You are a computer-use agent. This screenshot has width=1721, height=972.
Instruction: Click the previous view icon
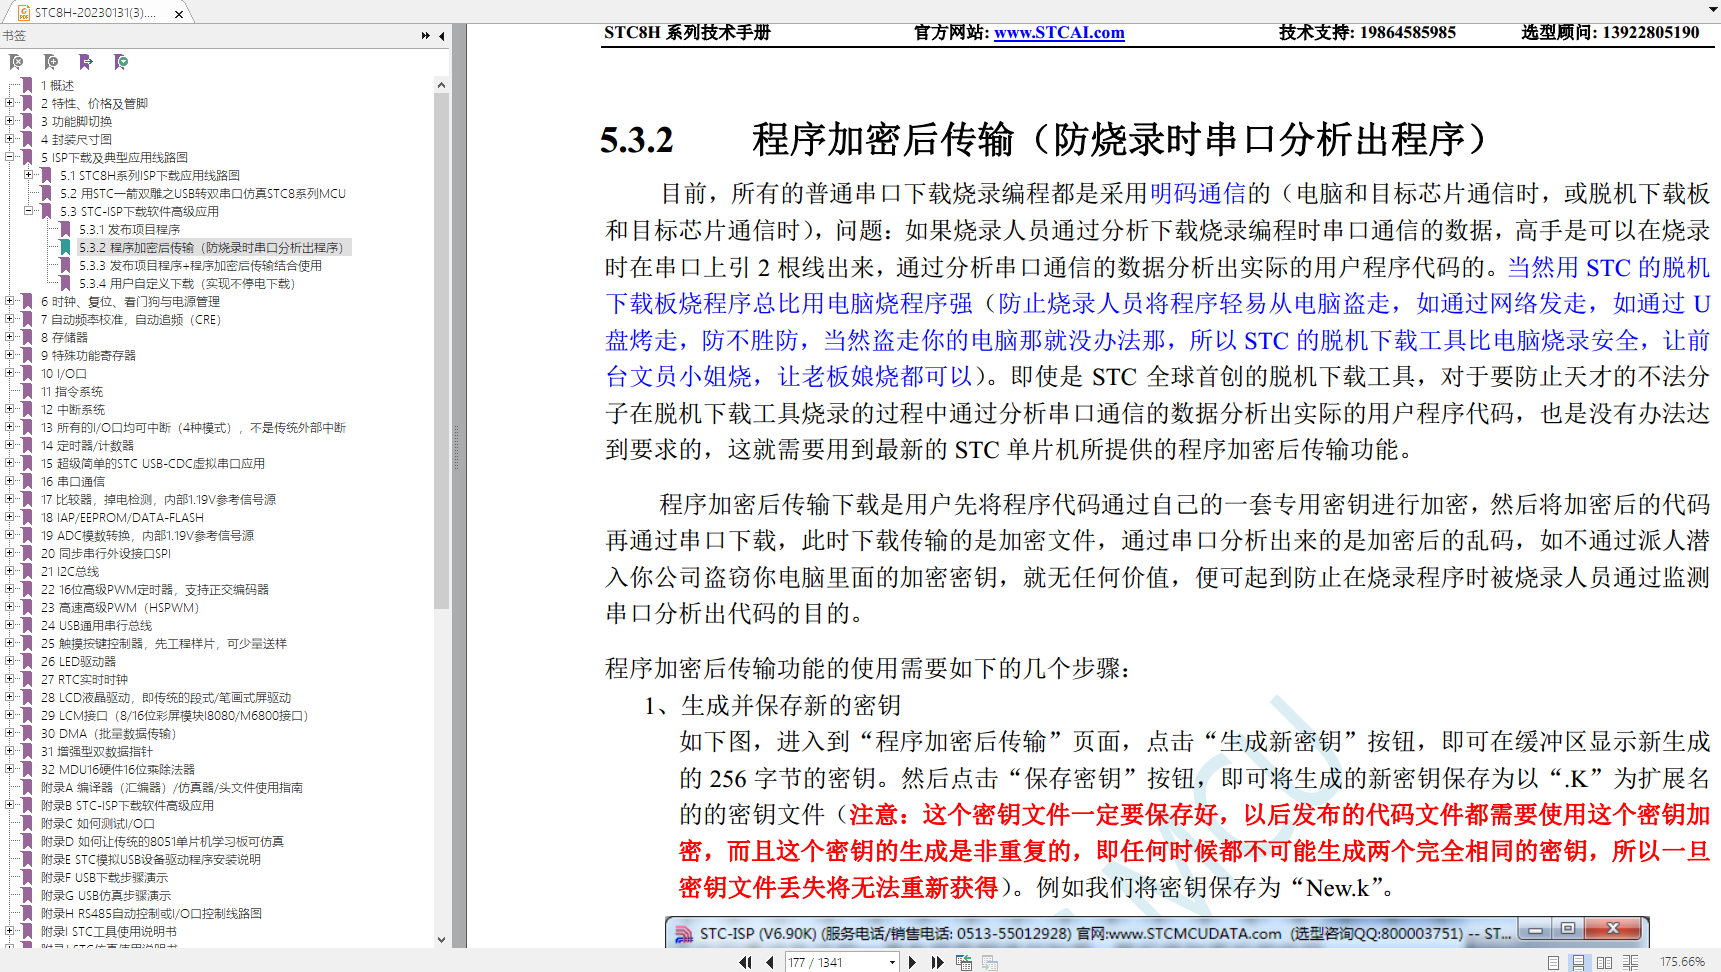pyautogui.click(x=964, y=962)
